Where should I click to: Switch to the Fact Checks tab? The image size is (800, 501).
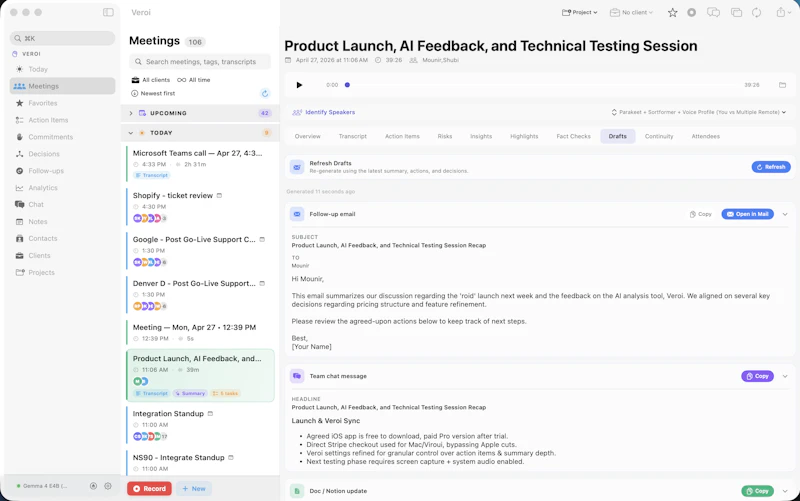click(x=573, y=136)
